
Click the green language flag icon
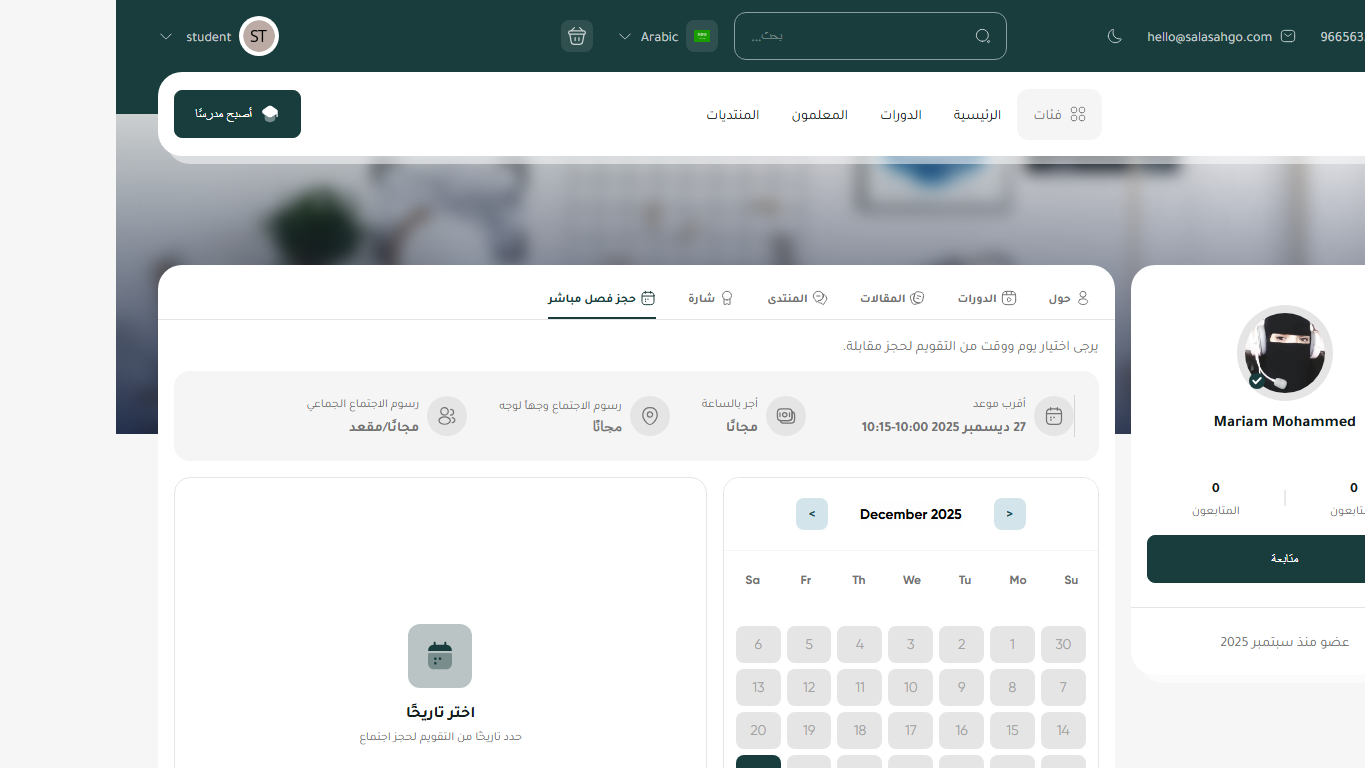pyautogui.click(x=702, y=36)
